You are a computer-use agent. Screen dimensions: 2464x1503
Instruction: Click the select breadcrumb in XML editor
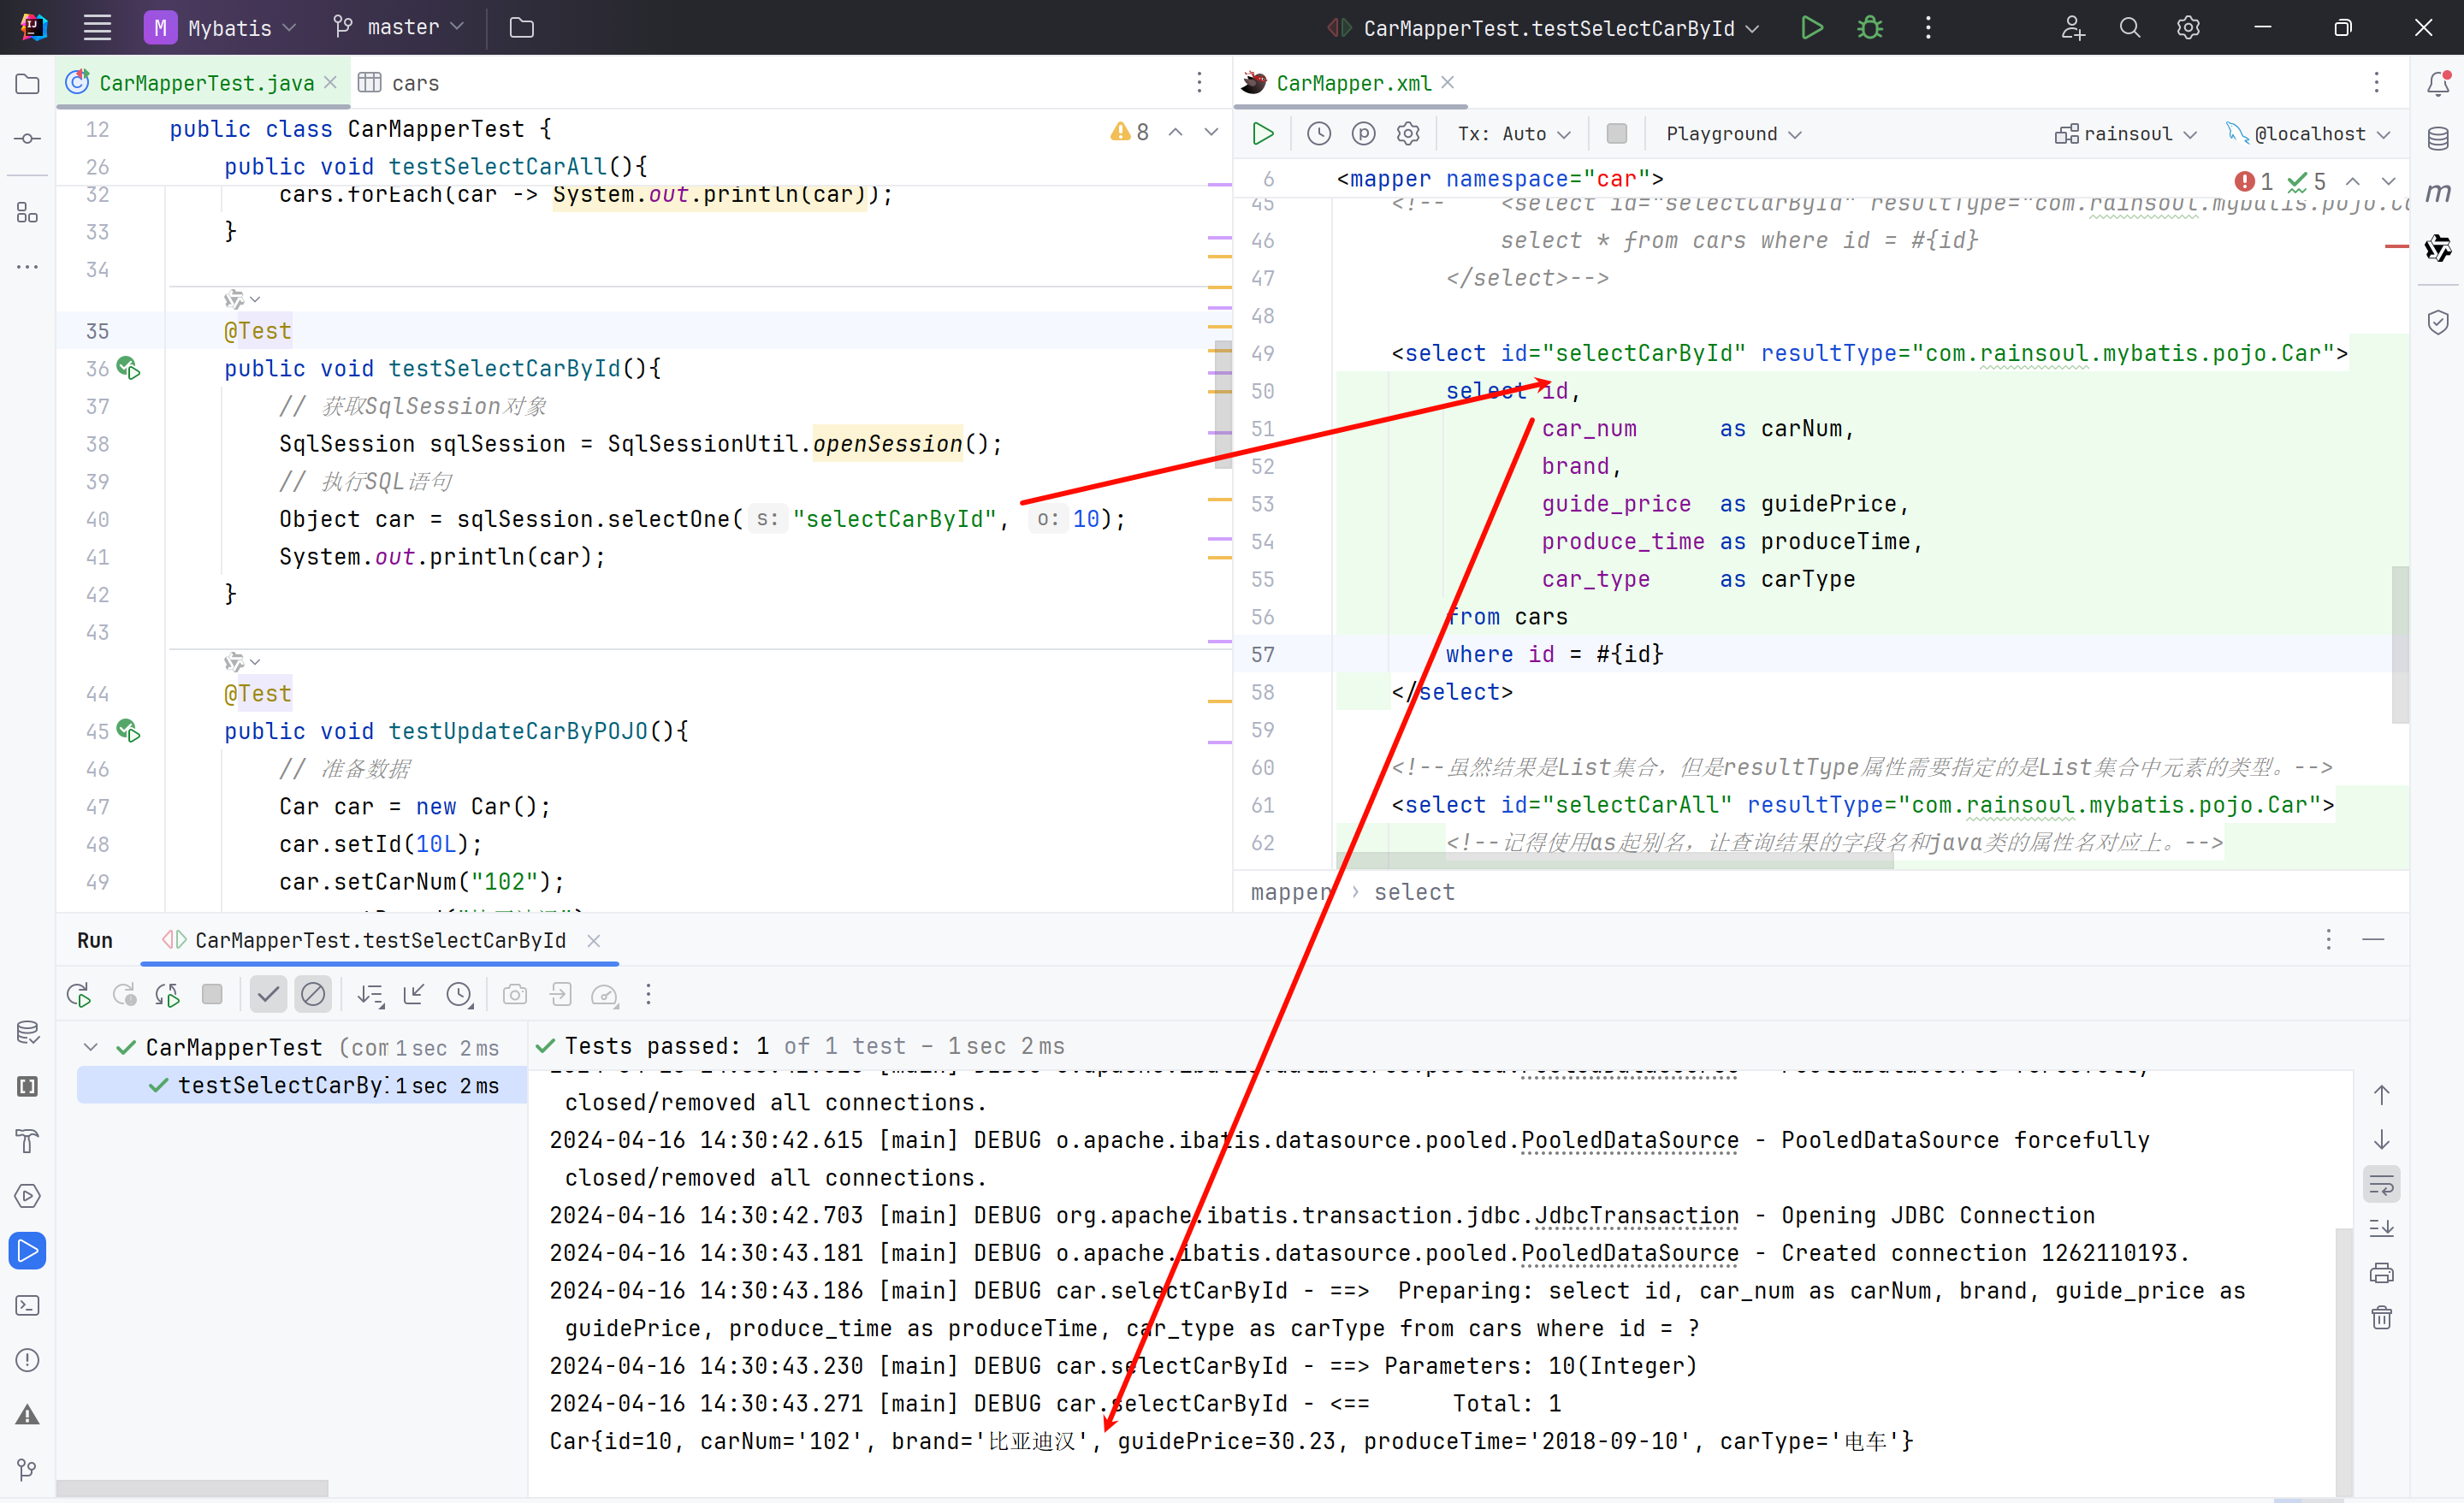click(x=1414, y=892)
